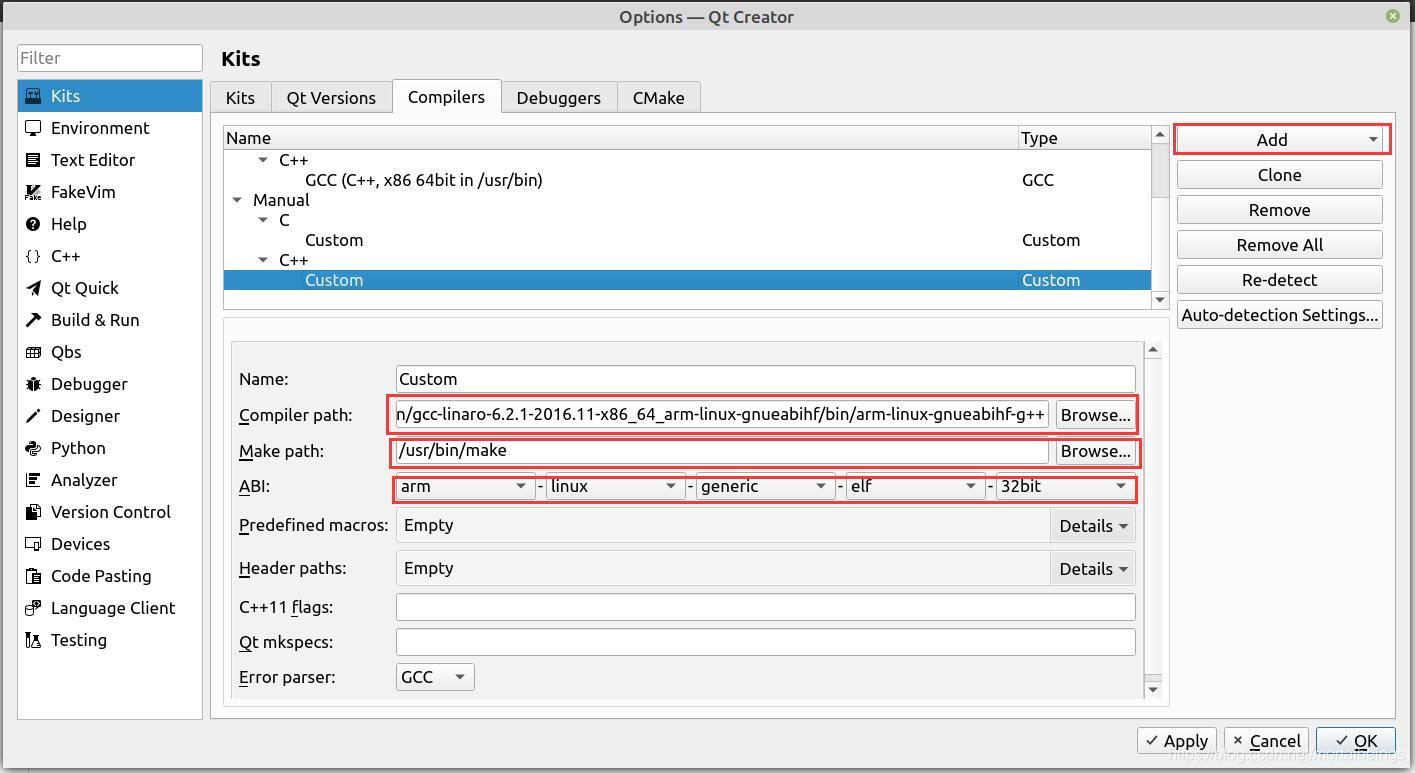
Task: Collapse the C++ node under Manual
Action: coord(263,260)
